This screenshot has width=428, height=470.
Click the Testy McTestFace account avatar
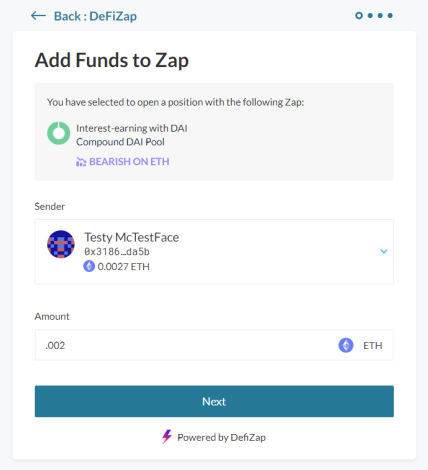[x=61, y=244]
